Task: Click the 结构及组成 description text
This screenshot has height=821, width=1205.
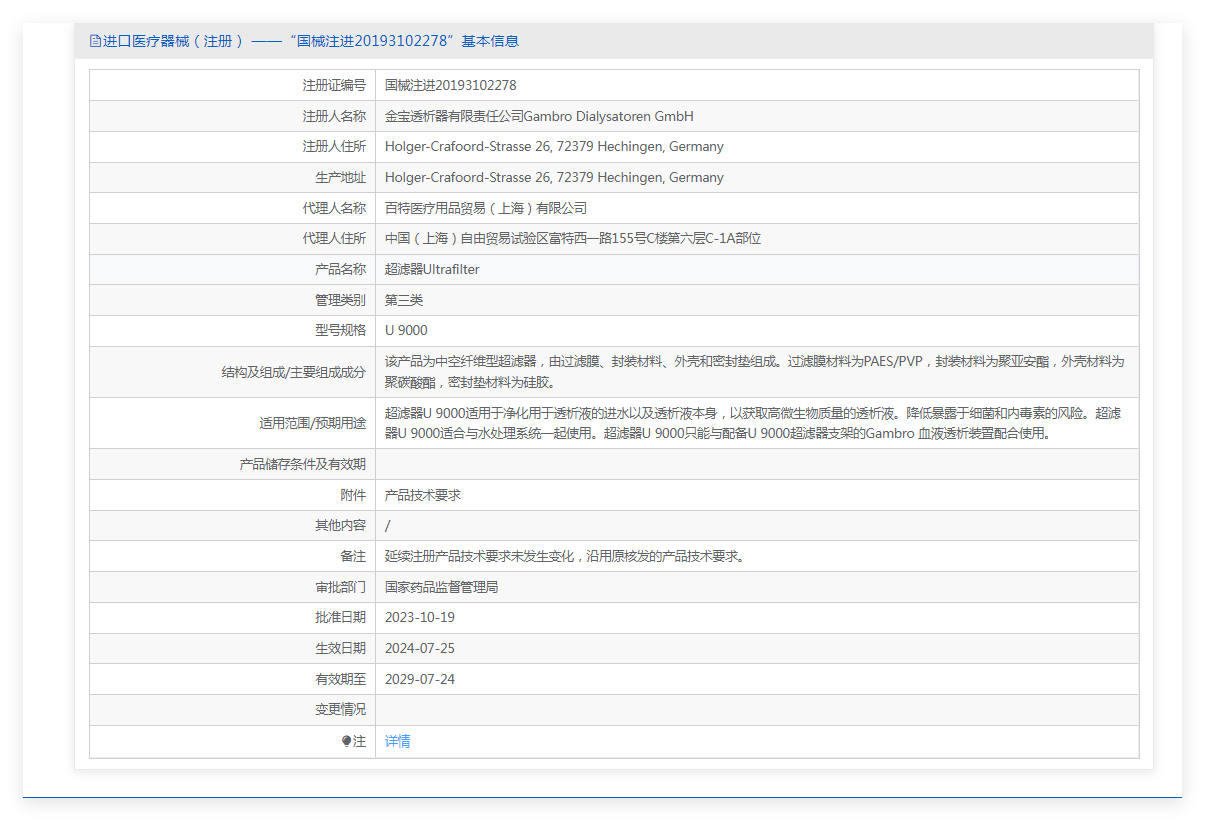Action: tap(755, 372)
